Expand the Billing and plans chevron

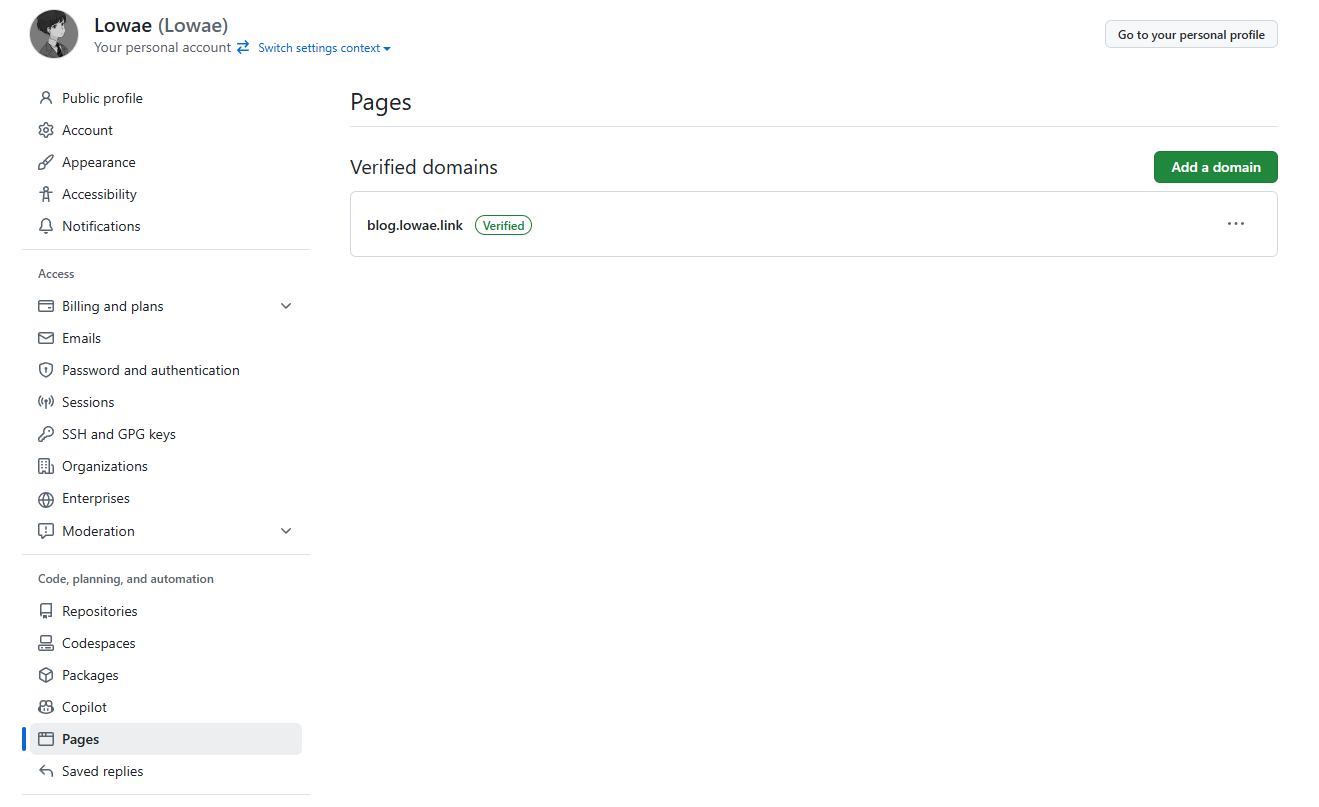[286, 306]
